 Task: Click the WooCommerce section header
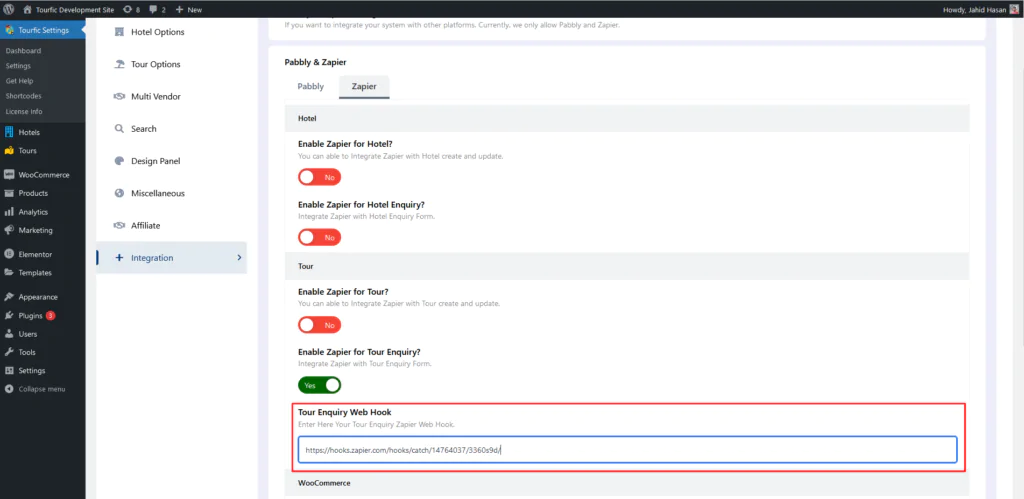[x=627, y=483]
